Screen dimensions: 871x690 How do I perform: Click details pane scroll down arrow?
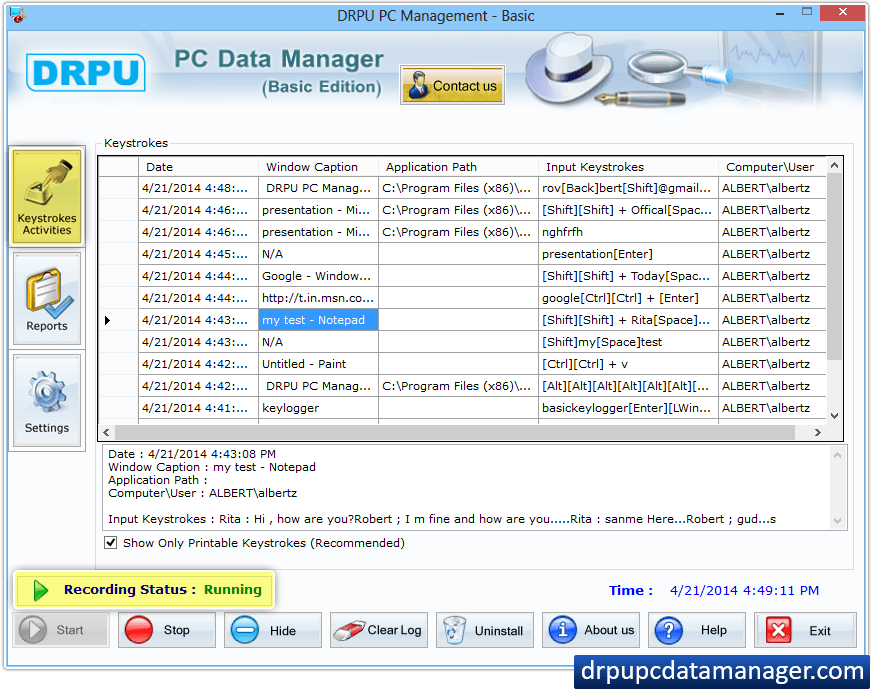tap(838, 521)
